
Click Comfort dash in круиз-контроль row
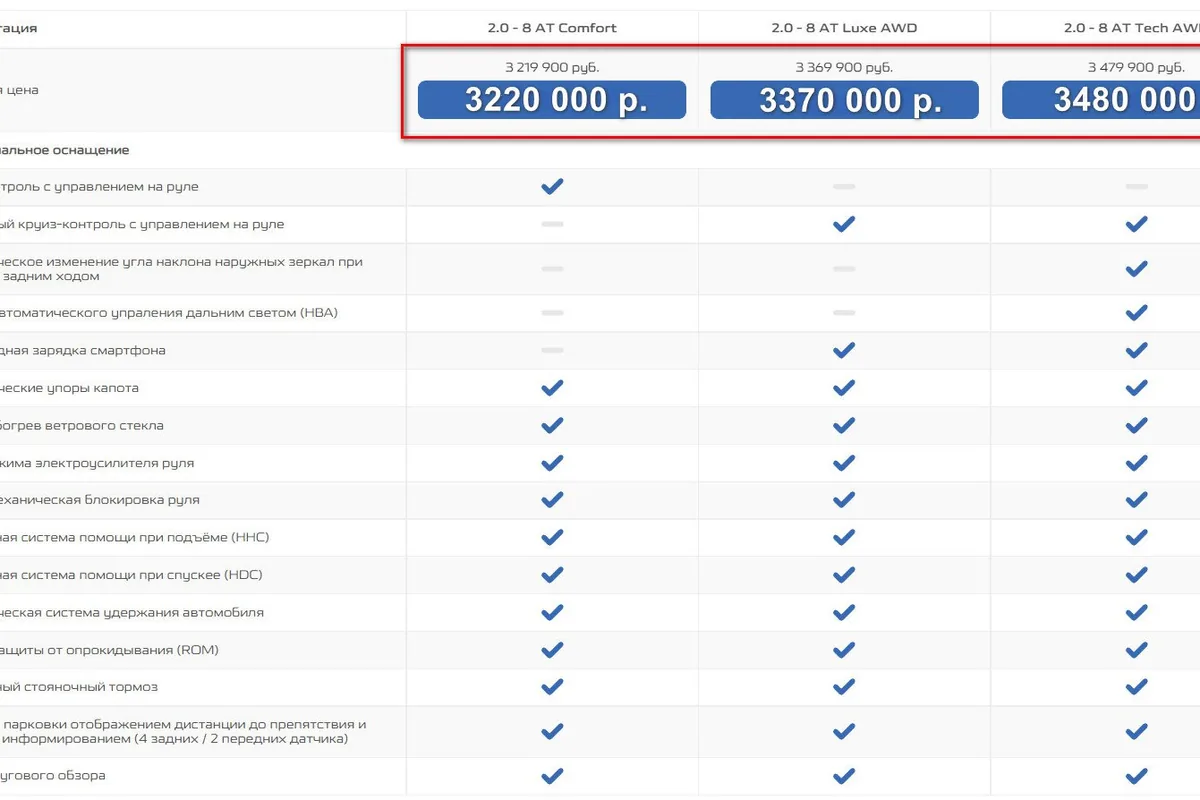[552, 224]
